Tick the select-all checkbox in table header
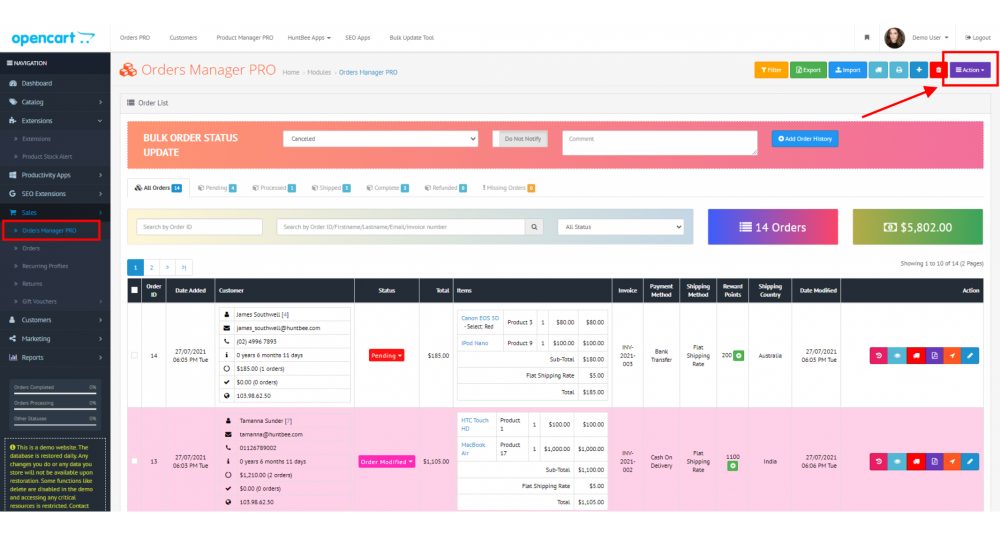Screen dimensions: 1000x535 (x=135, y=290)
